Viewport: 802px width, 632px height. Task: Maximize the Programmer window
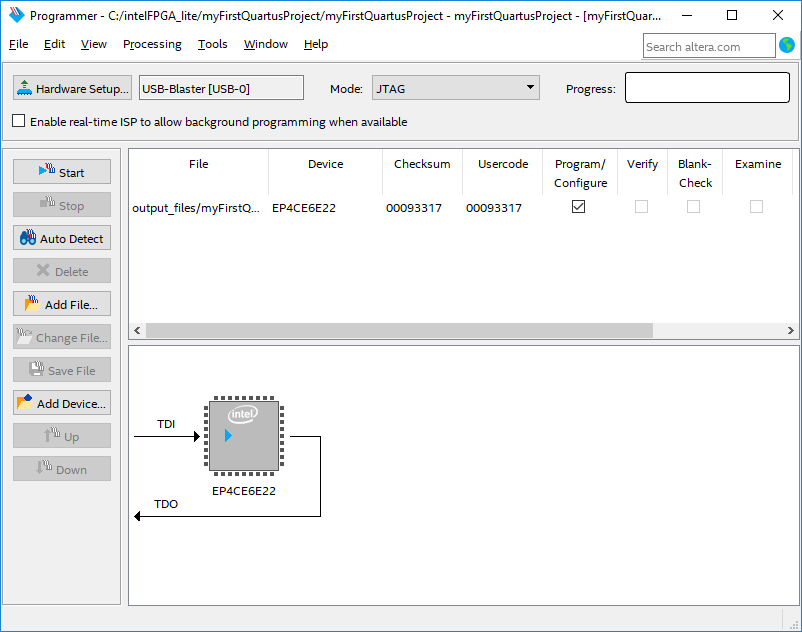pos(732,15)
